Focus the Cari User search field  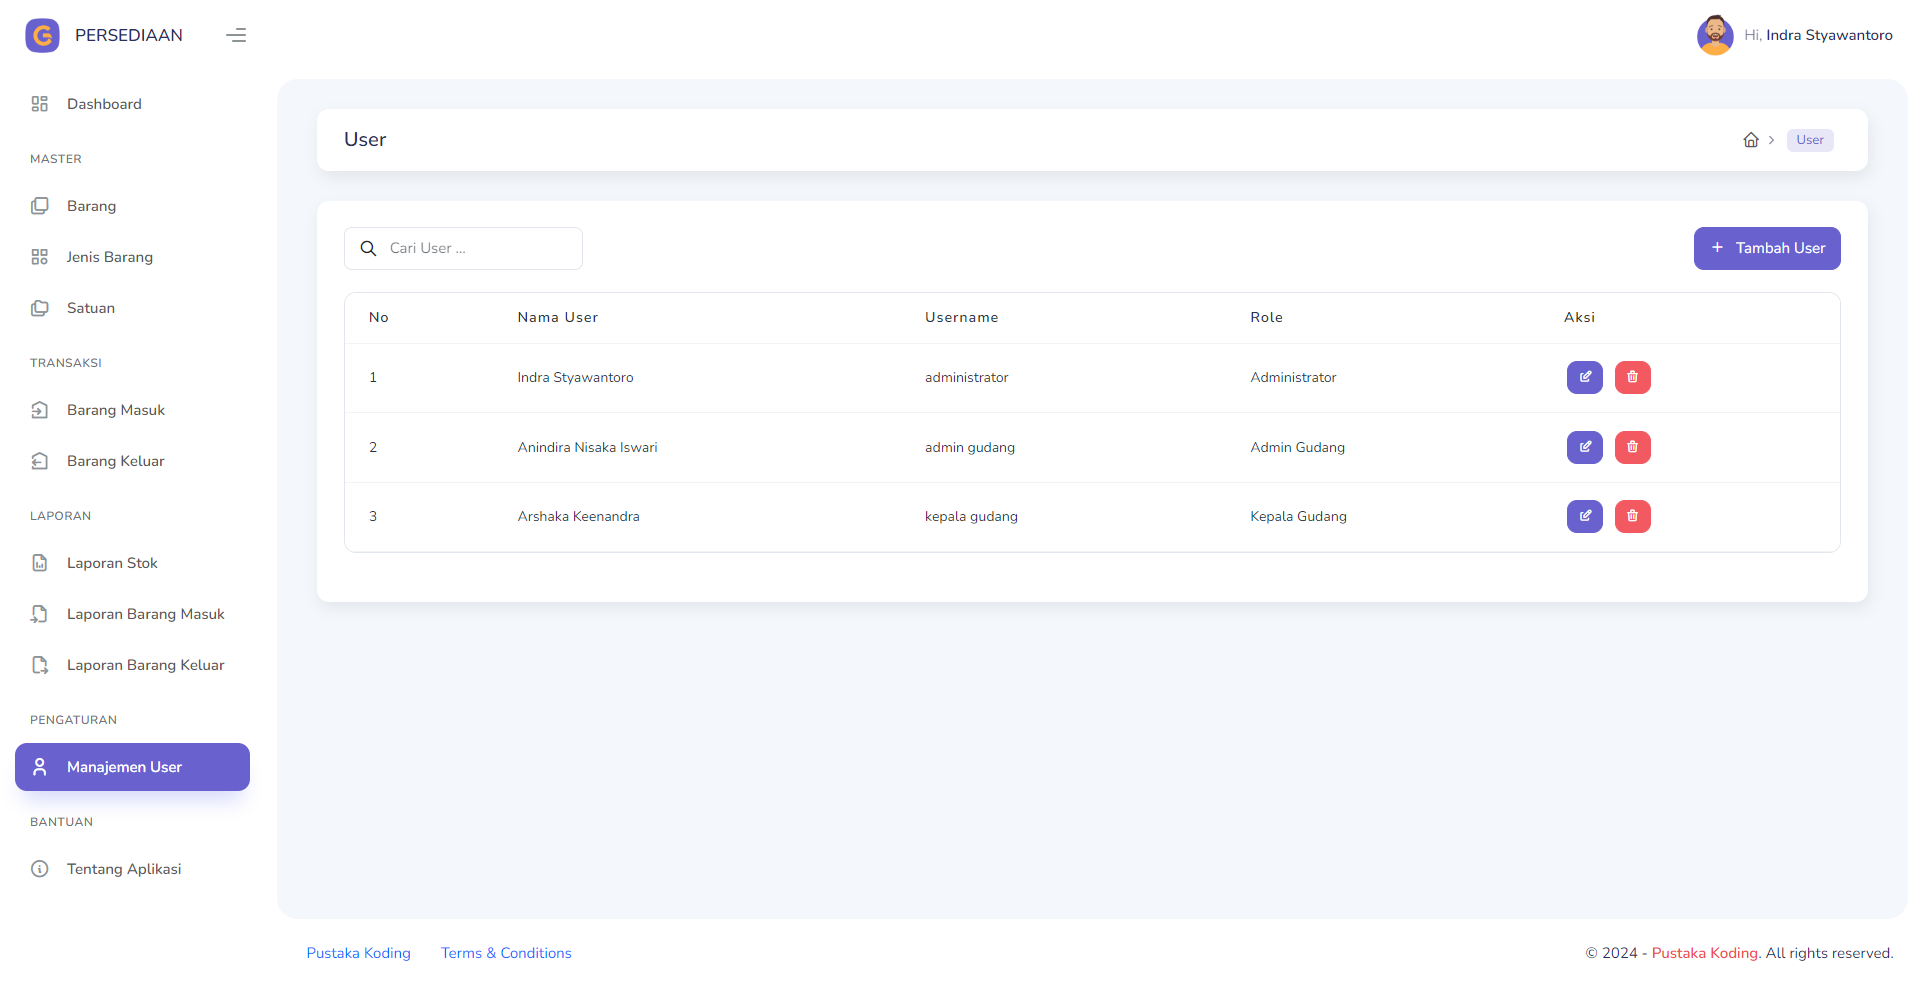click(x=470, y=248)
